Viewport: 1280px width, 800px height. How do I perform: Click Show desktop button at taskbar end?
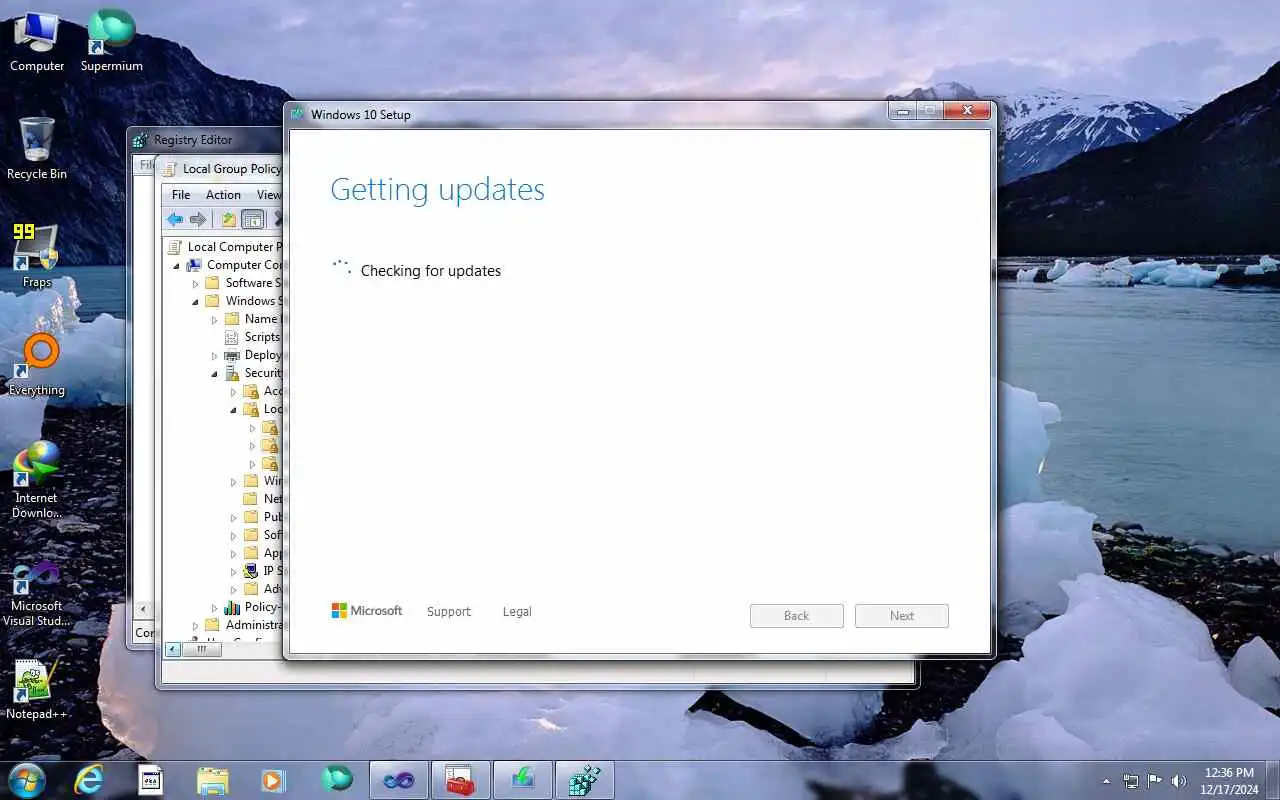click(x=1272, y=780)
